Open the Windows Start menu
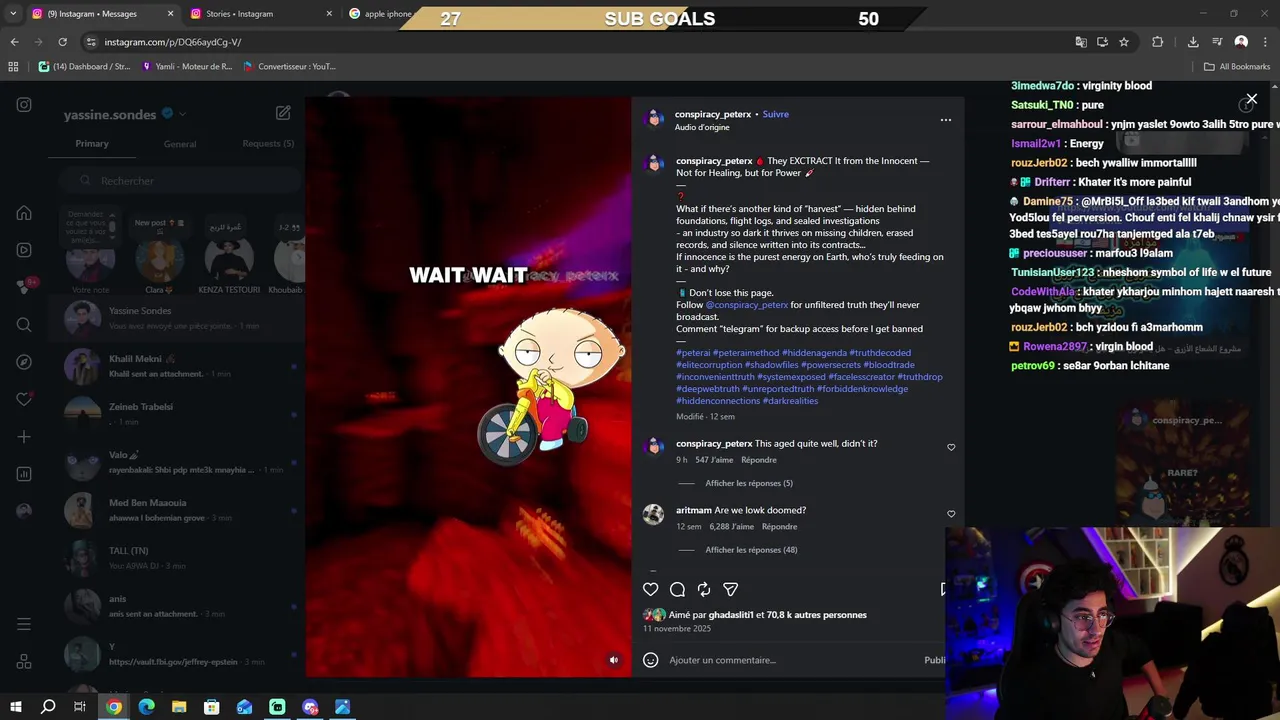Screen dimensions: 1280x720 15,707
